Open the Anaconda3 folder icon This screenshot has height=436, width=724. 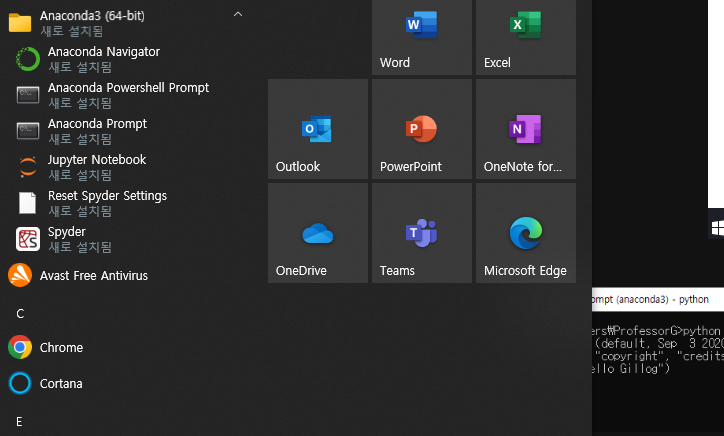pos(20,22)
